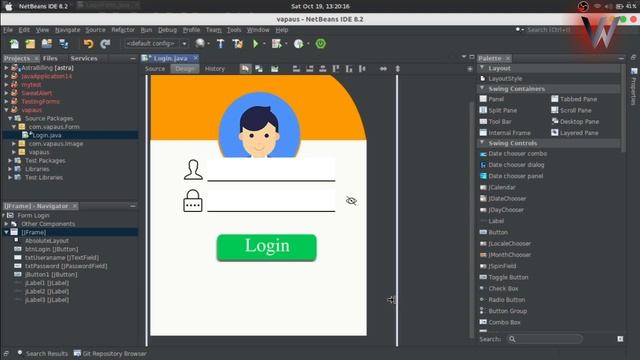The width and height of the screenshot is (640, 360).
Task: Click the Redo toolbar icon
Action: [x=105, y=44]
